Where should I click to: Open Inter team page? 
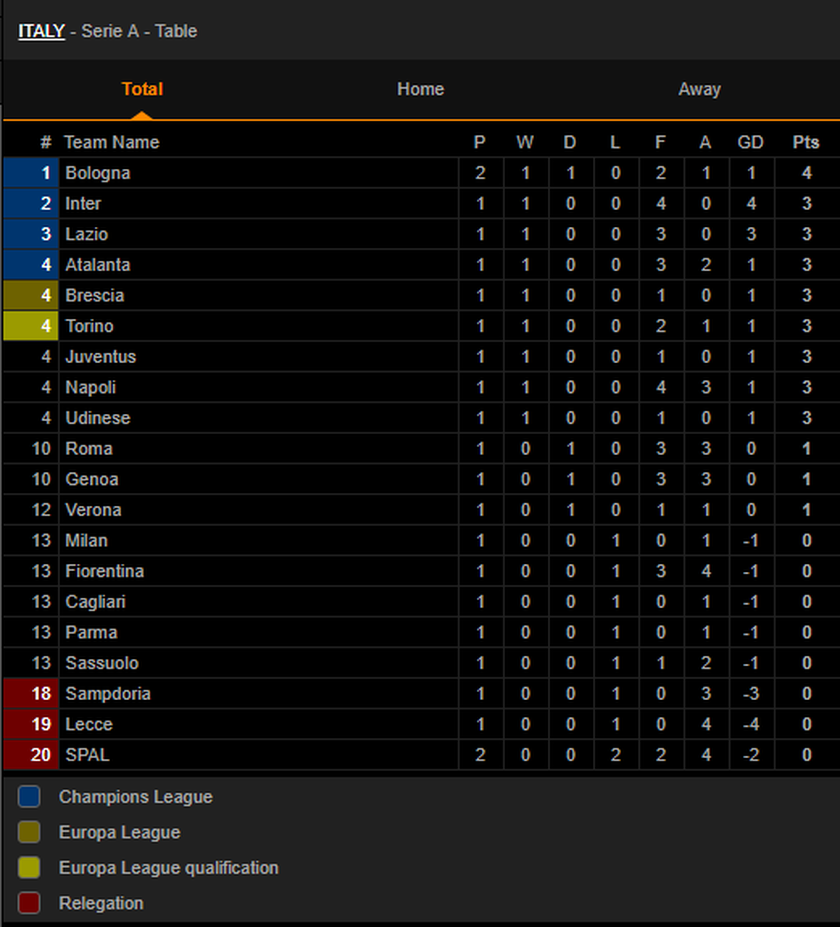[x=83, y=204]
